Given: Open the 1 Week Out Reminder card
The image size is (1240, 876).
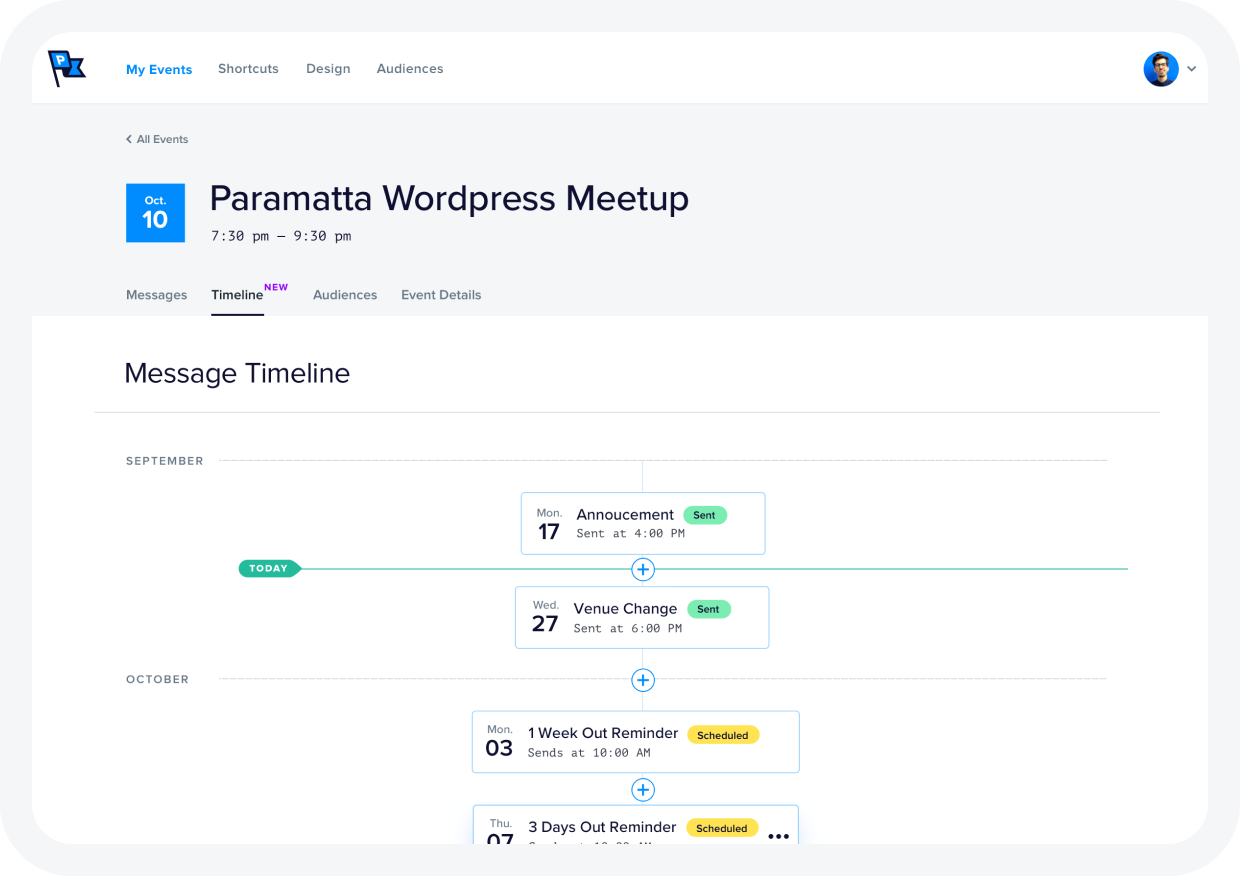Looking at the screenshot, I should click(x=636, y=742).
